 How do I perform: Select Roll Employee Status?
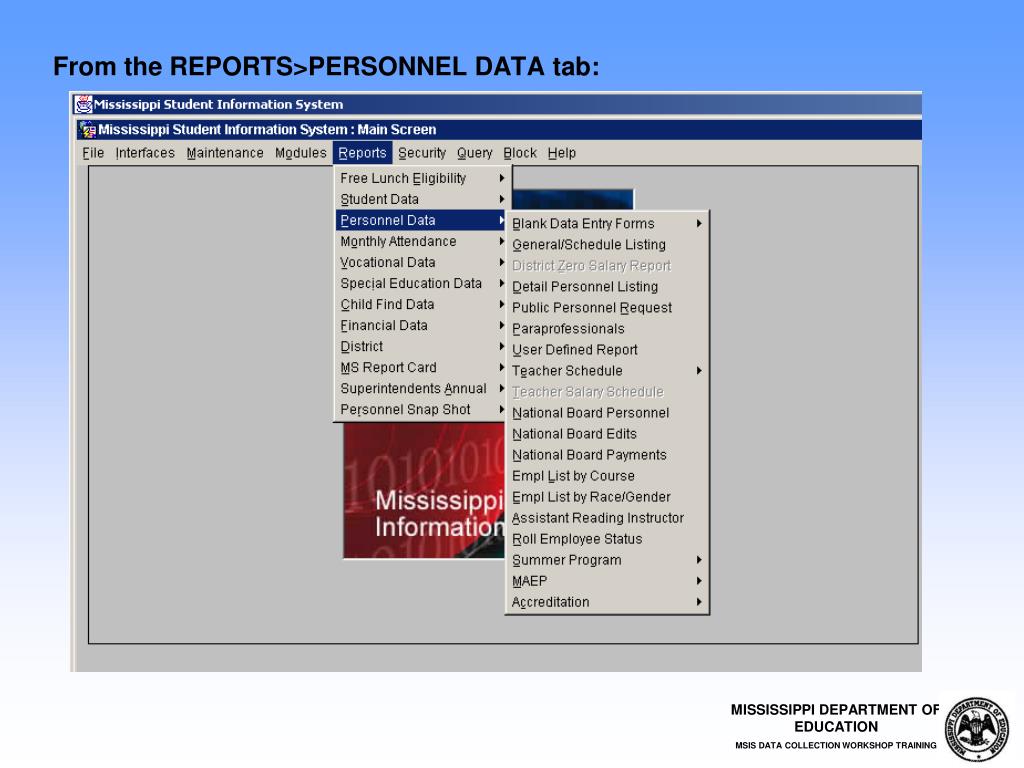pyautogui.click(x=607, y=539)
